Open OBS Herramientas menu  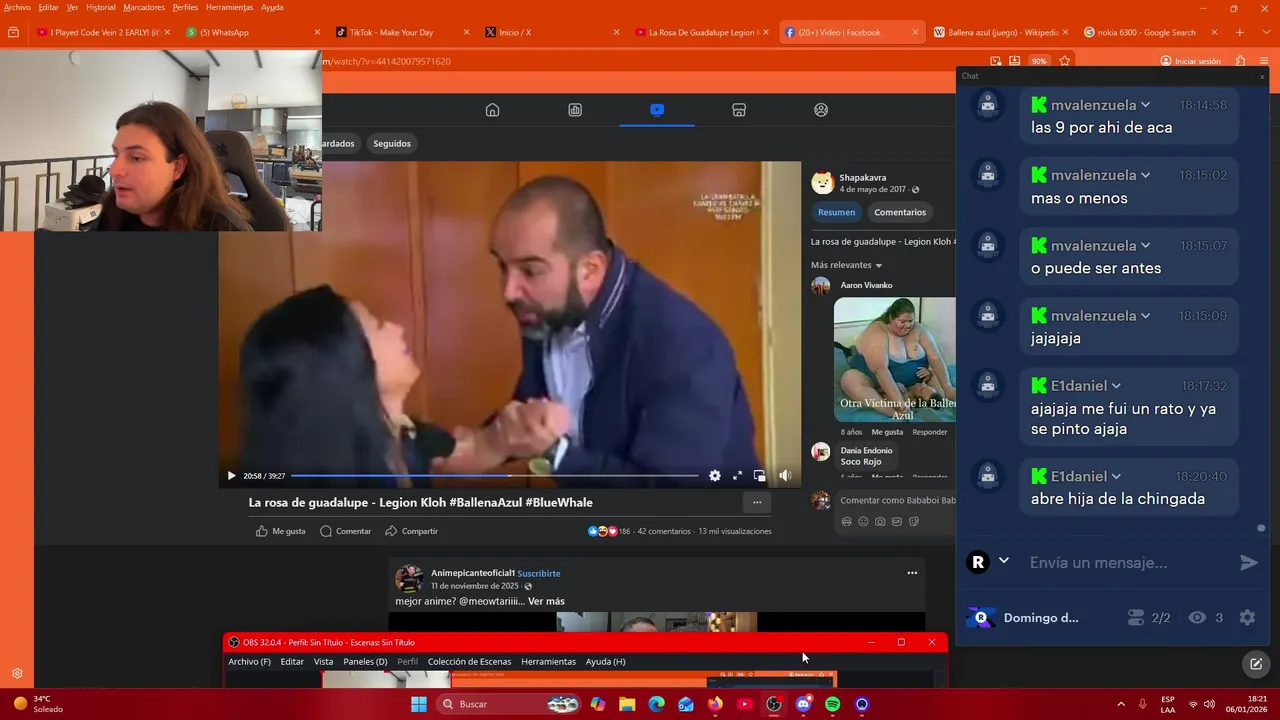tap(548, 661)
